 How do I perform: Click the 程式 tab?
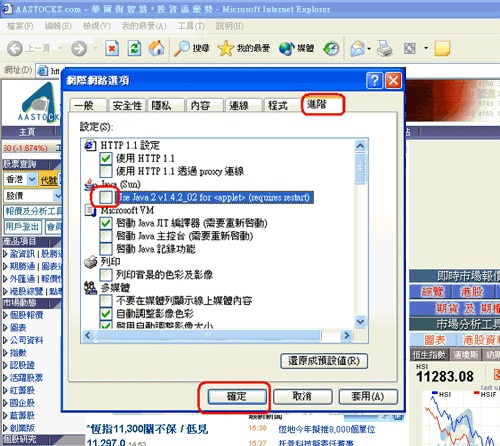coord(282,105)
